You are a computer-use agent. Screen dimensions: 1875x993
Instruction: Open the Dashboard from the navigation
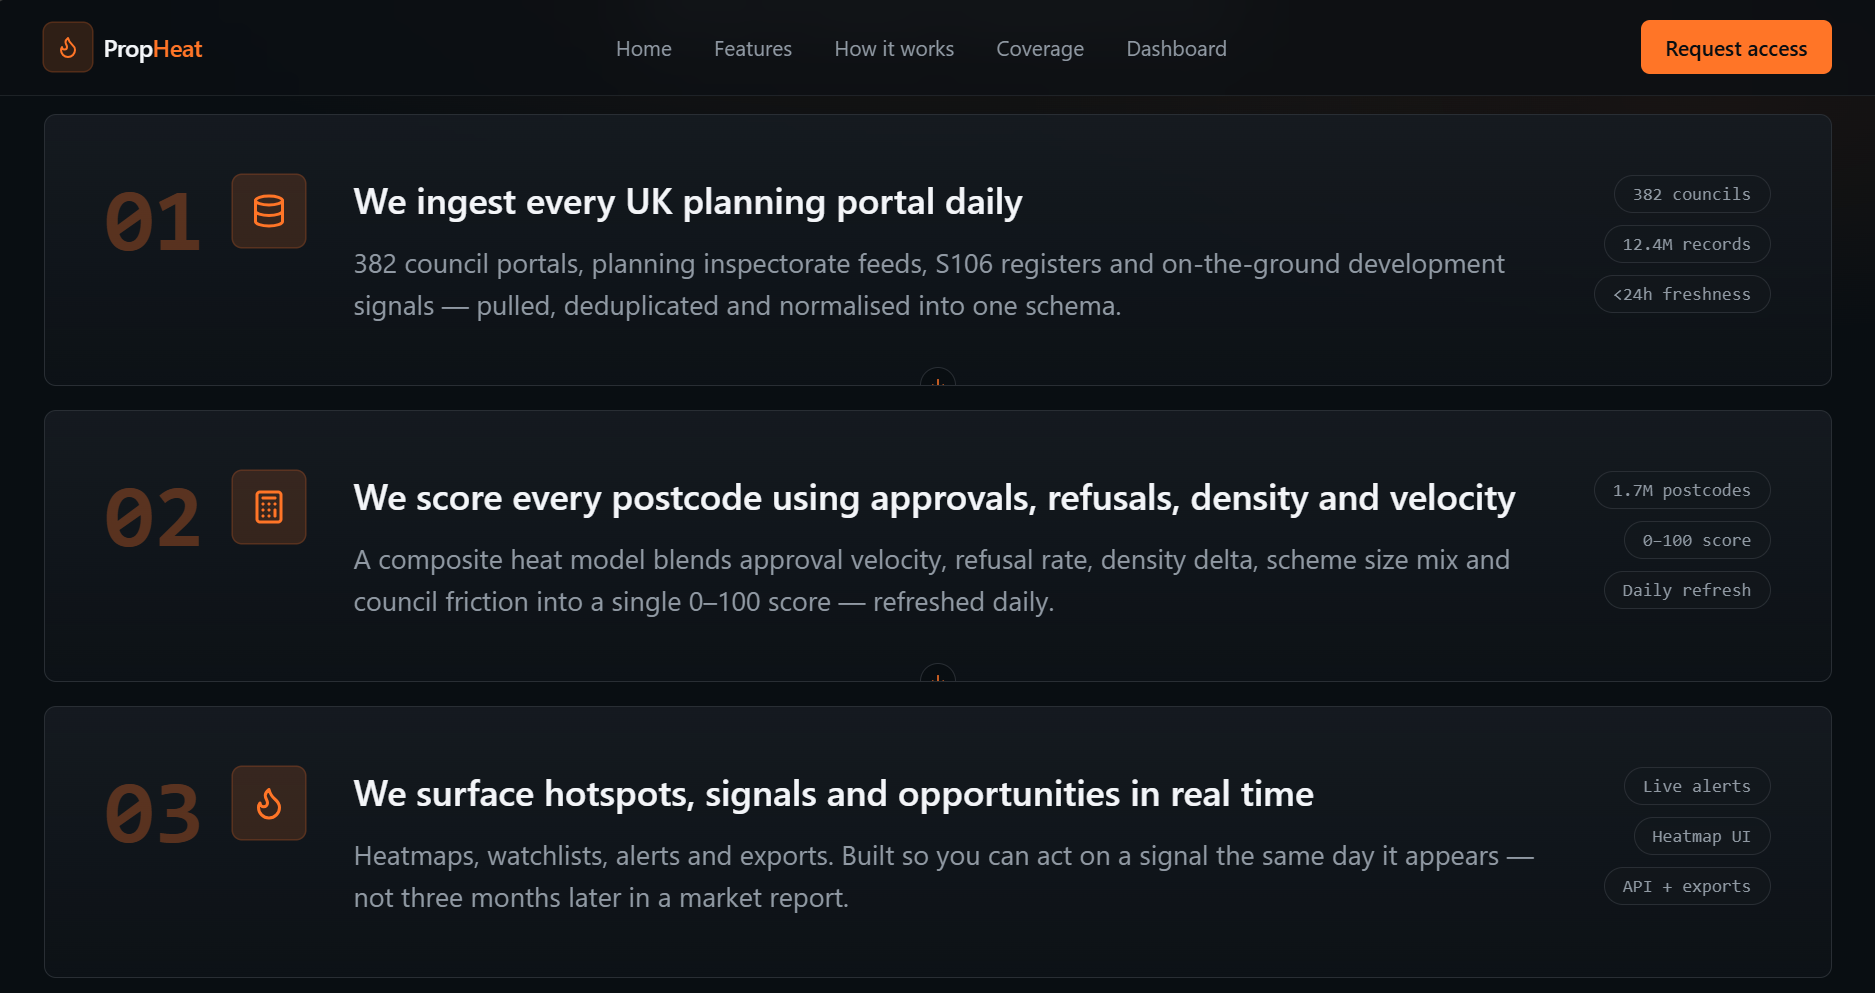pyautogui.click(x=1176, y=48)
